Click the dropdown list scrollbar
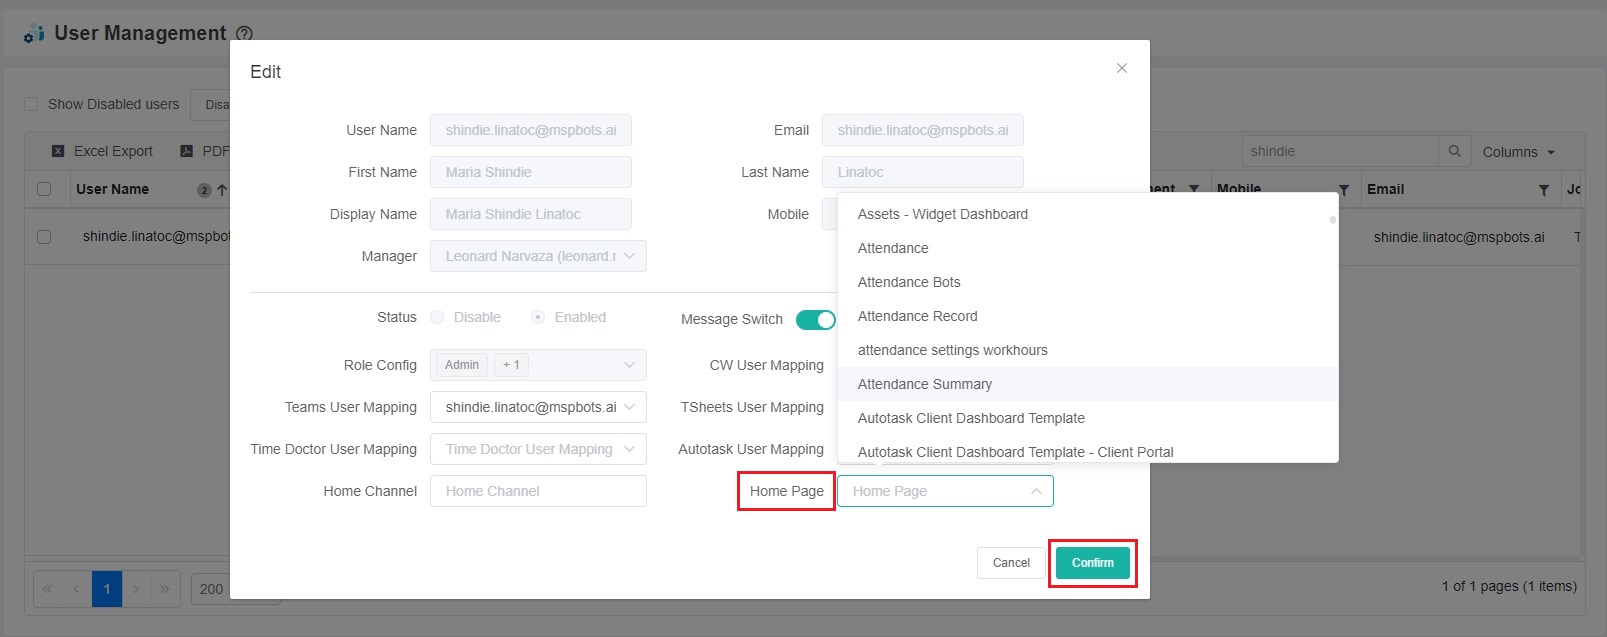This screenshot has width=1607, height=637. coord(1332,220)
